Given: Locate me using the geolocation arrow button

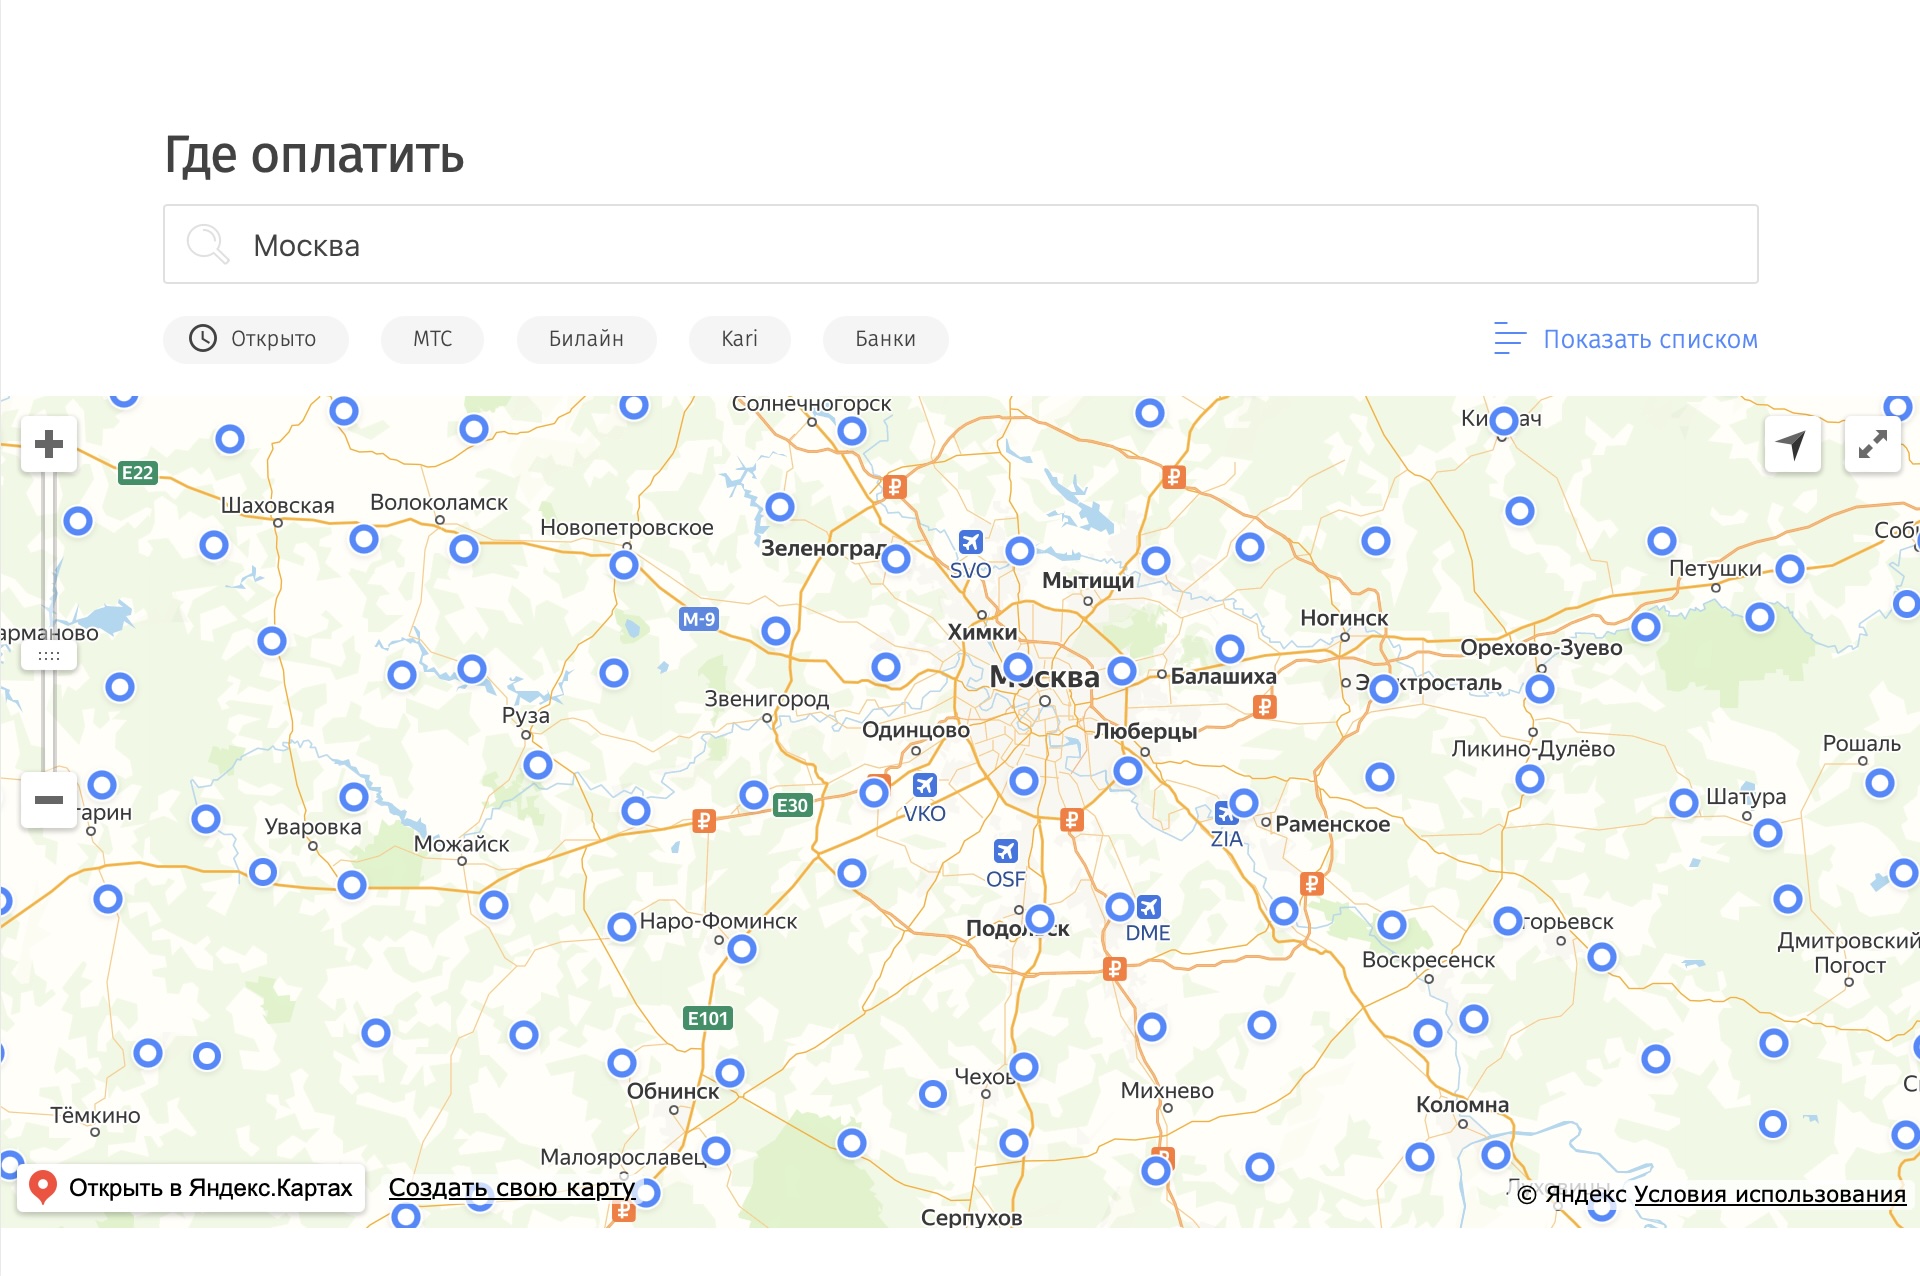Looking at the screenshot, I should click(1792, 444).
